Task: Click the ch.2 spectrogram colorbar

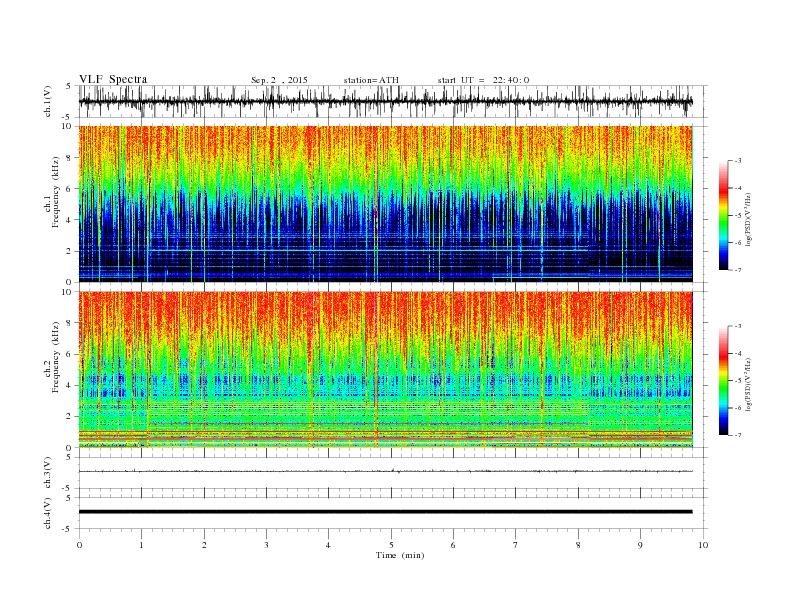Action: point(723,380)
